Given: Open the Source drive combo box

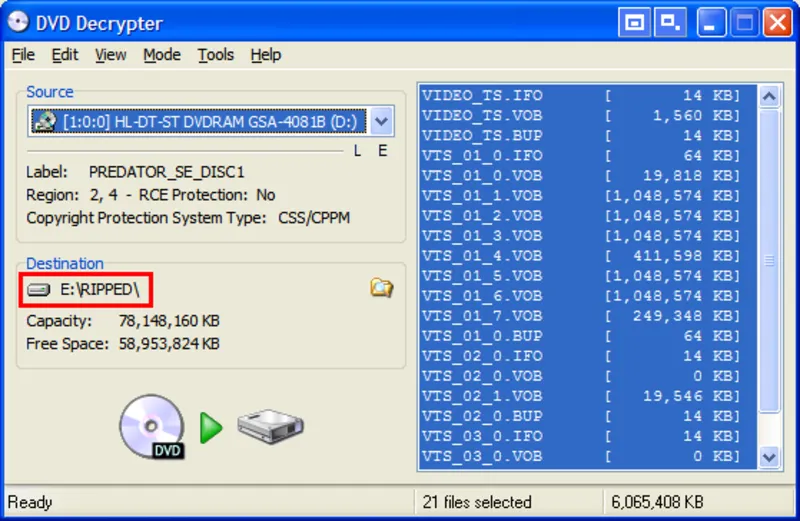Looking at the screenshot, I should coord(200,122).
